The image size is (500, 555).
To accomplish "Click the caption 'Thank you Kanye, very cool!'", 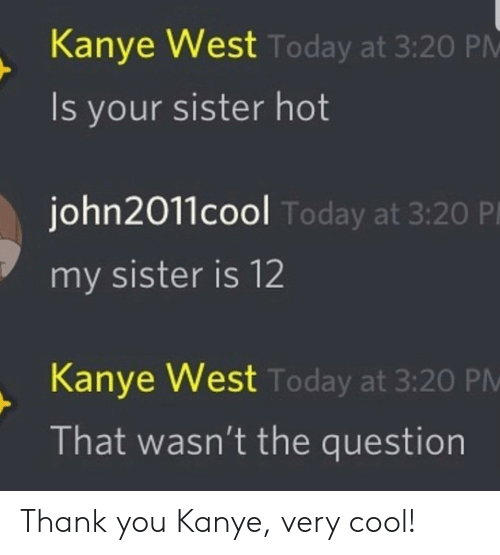I will (x=217, y=523).
